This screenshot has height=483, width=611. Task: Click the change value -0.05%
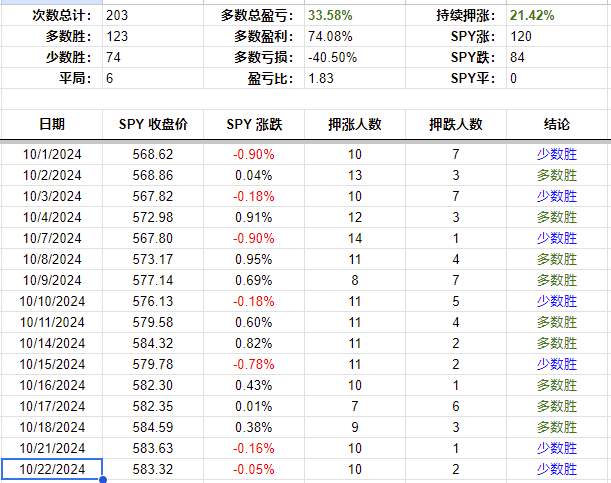click(x=254, y=469)
